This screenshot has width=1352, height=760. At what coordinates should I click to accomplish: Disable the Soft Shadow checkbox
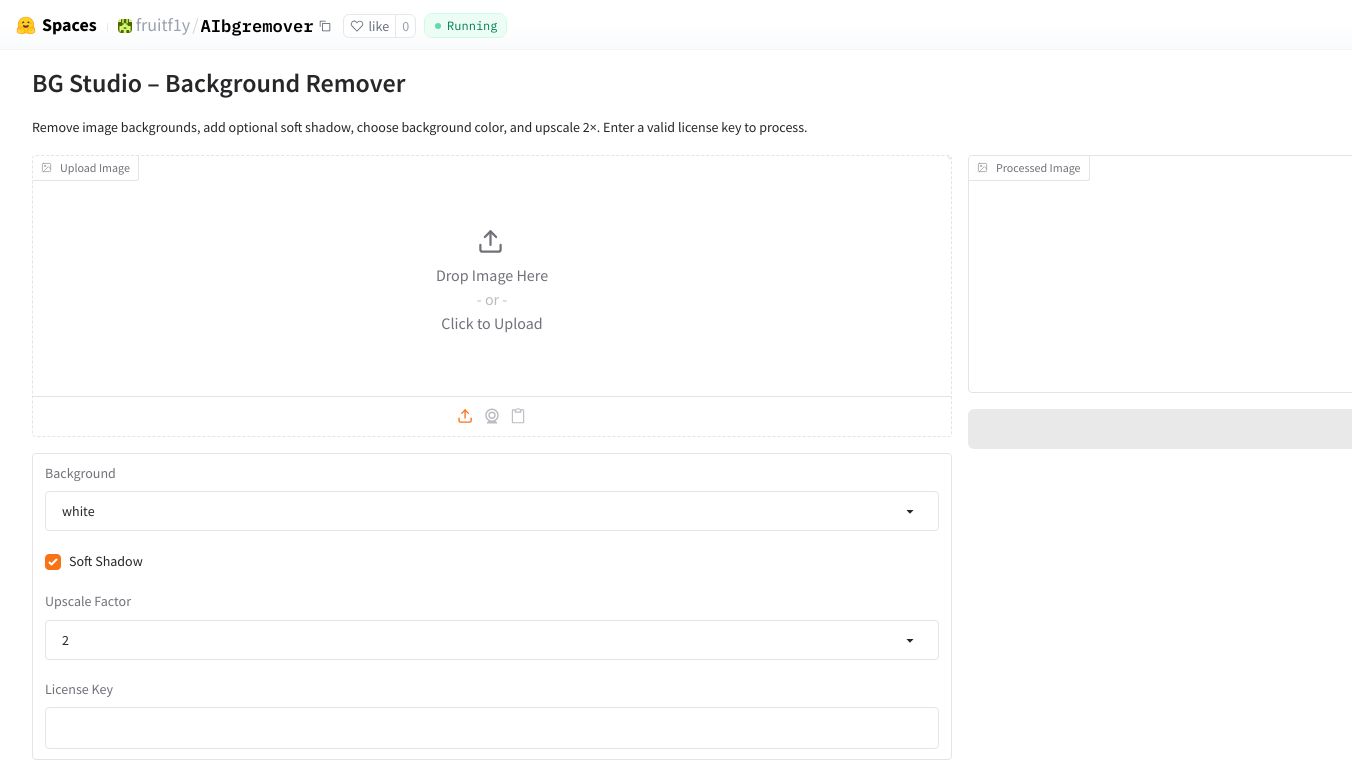tap(53, 562)
